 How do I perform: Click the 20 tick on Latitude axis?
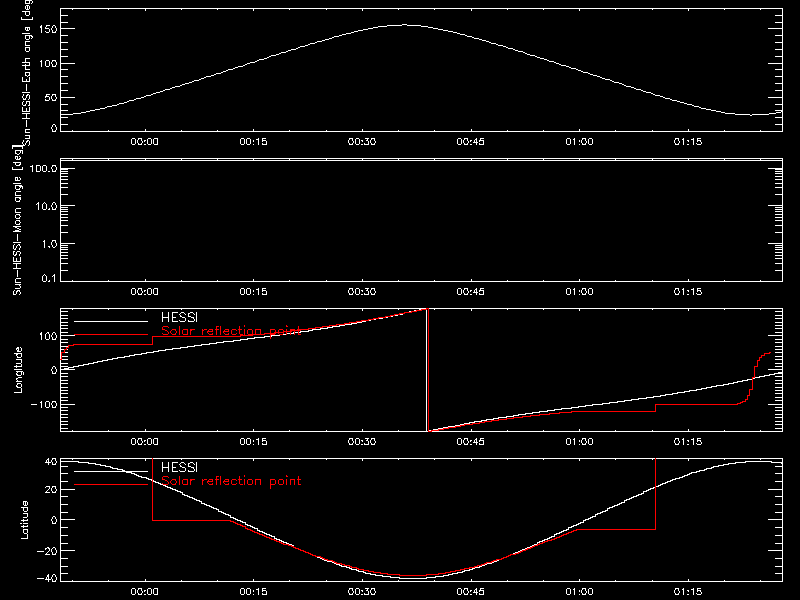click(51, 490)
